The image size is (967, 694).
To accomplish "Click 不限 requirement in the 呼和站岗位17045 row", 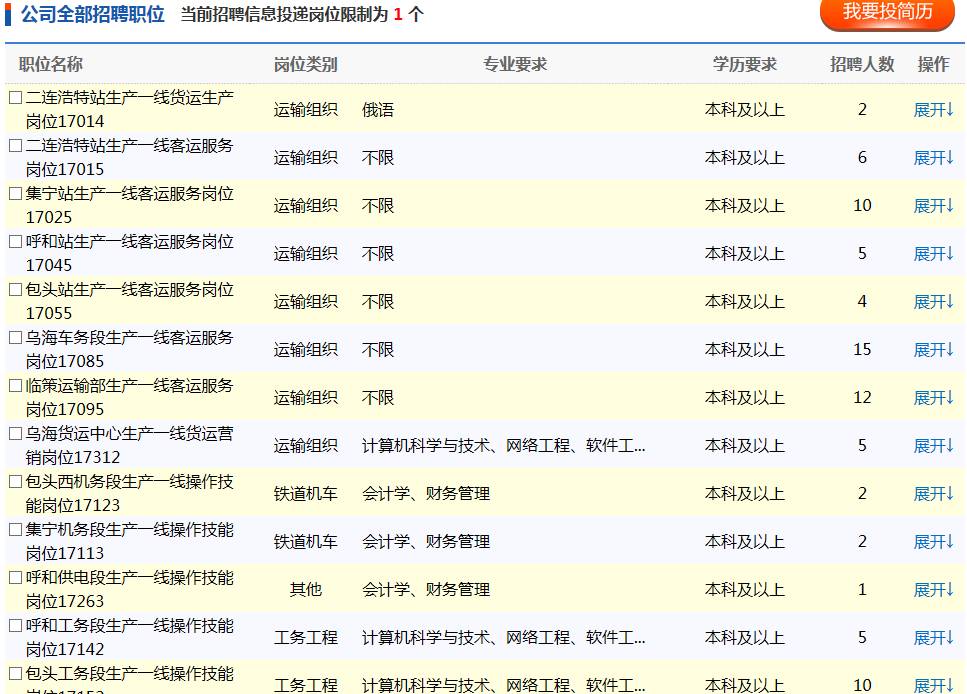I will pos(377,254).
